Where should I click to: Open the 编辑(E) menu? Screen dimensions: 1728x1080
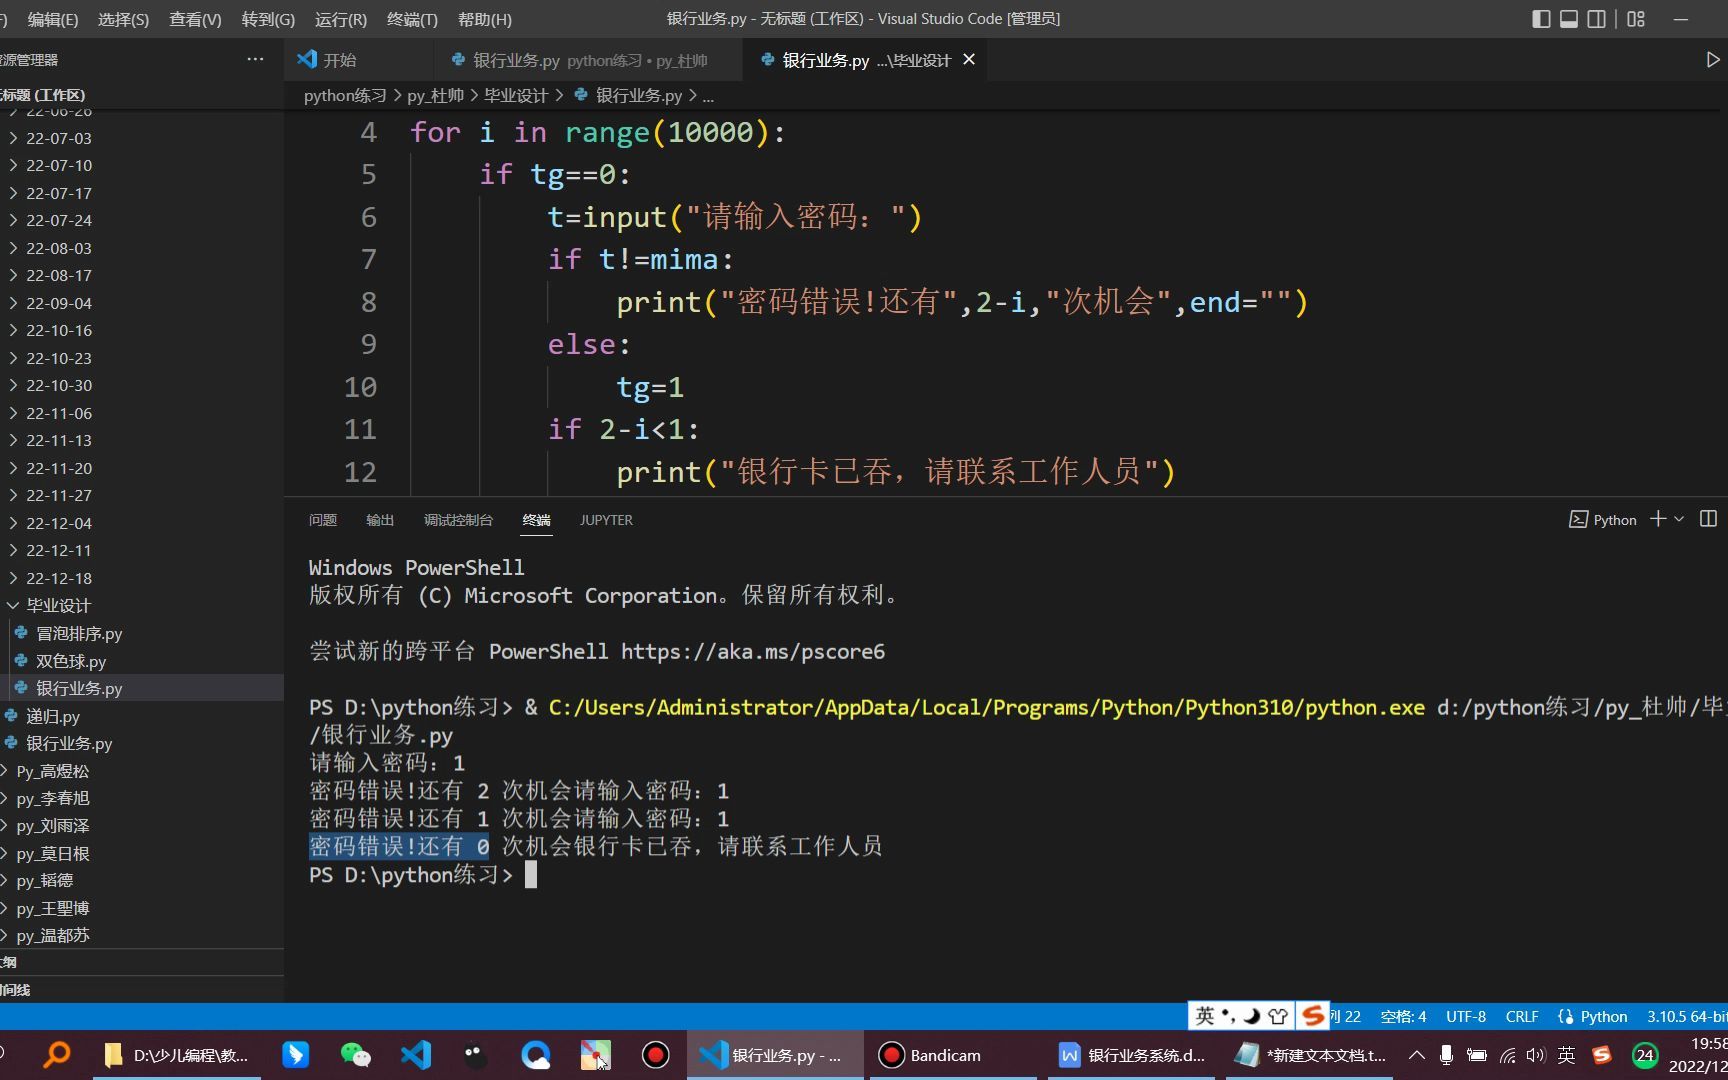(x=53, y=19)
